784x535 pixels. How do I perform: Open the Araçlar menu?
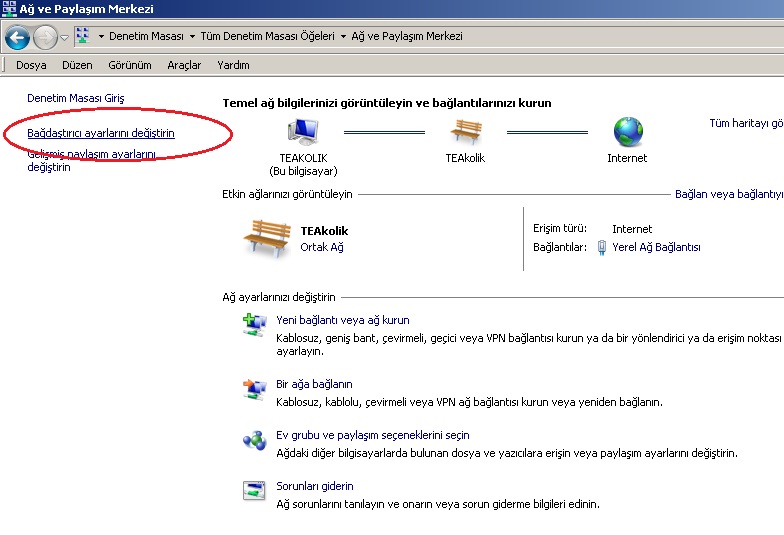tap(184, 65)
